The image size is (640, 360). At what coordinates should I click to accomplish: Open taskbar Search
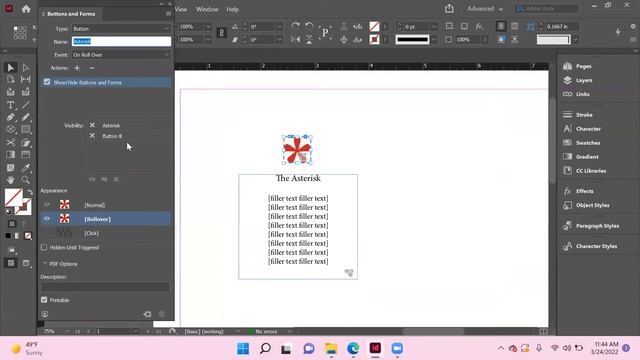pos(265,349)
